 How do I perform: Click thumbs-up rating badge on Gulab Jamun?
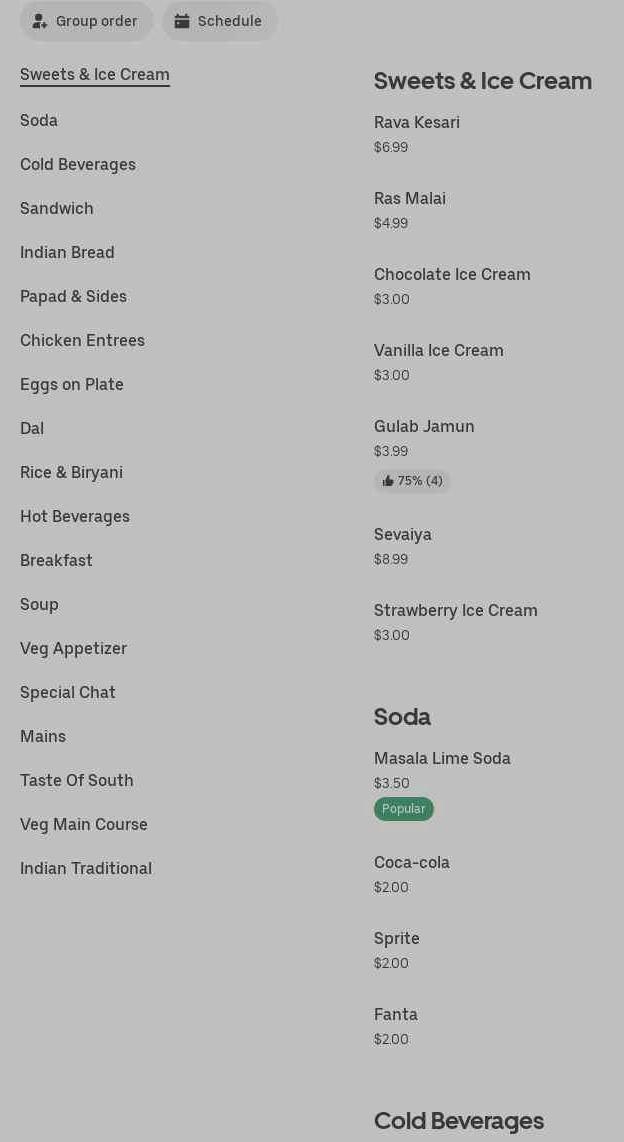pyautogui.click(x=412, y=481)
